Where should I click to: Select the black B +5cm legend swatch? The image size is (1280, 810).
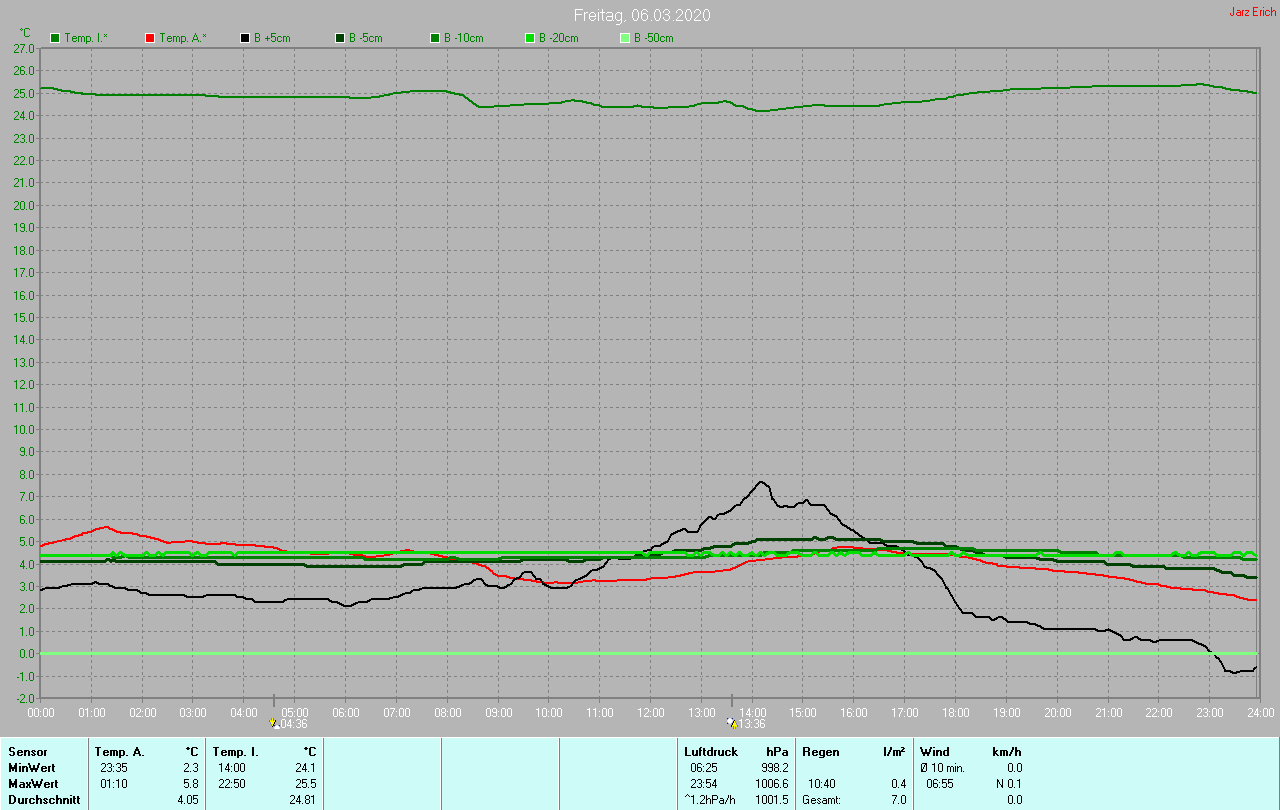pyautogui.click(x=245, y=38)
